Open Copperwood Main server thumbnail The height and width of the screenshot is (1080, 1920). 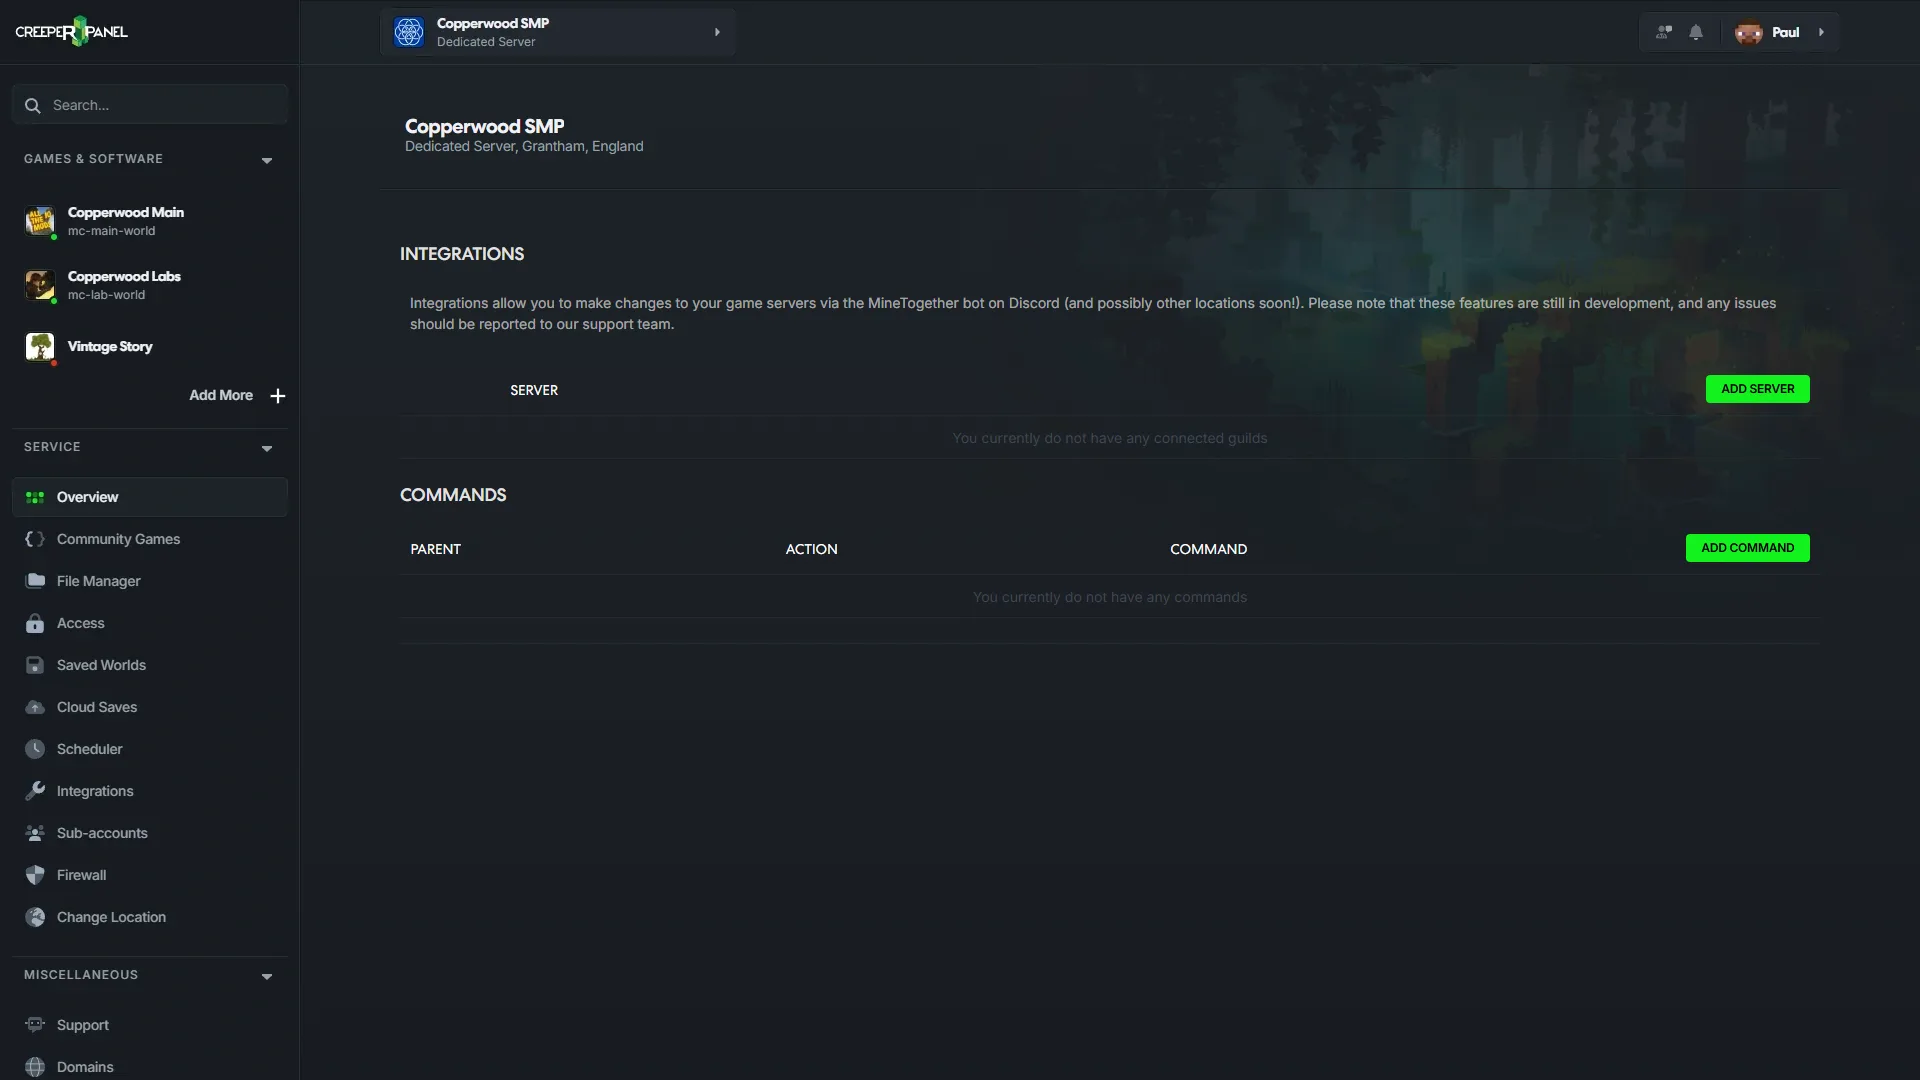[x=40, y=221]
